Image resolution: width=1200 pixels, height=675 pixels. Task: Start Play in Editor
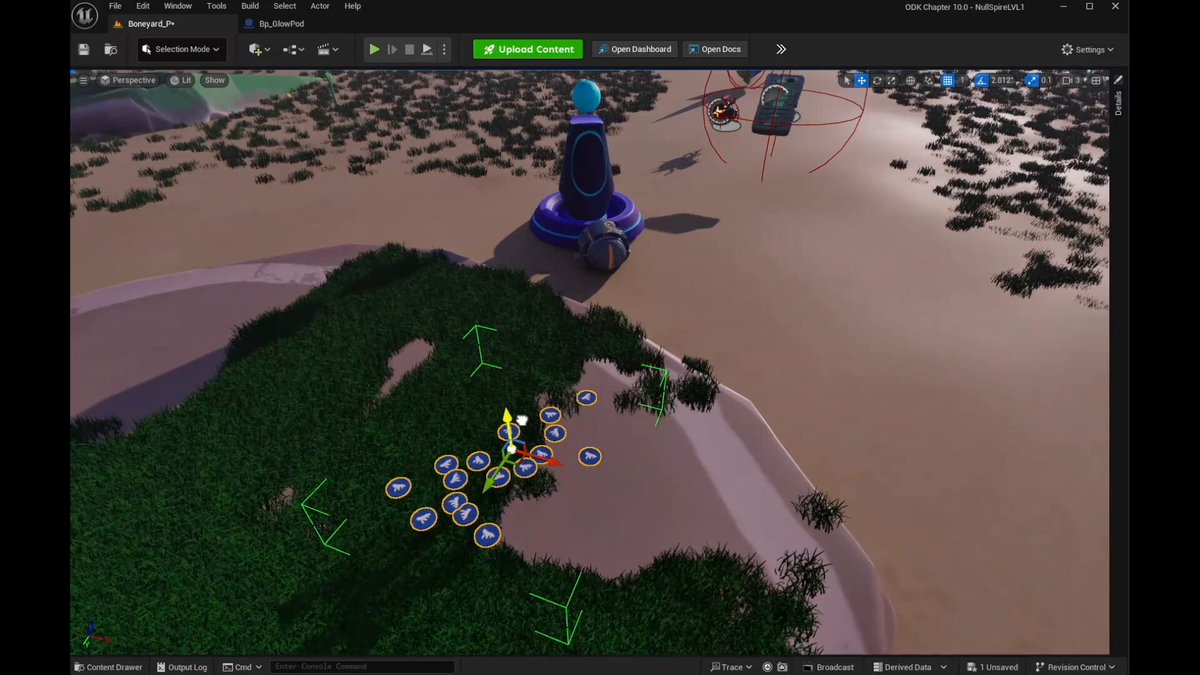point(374,49)
